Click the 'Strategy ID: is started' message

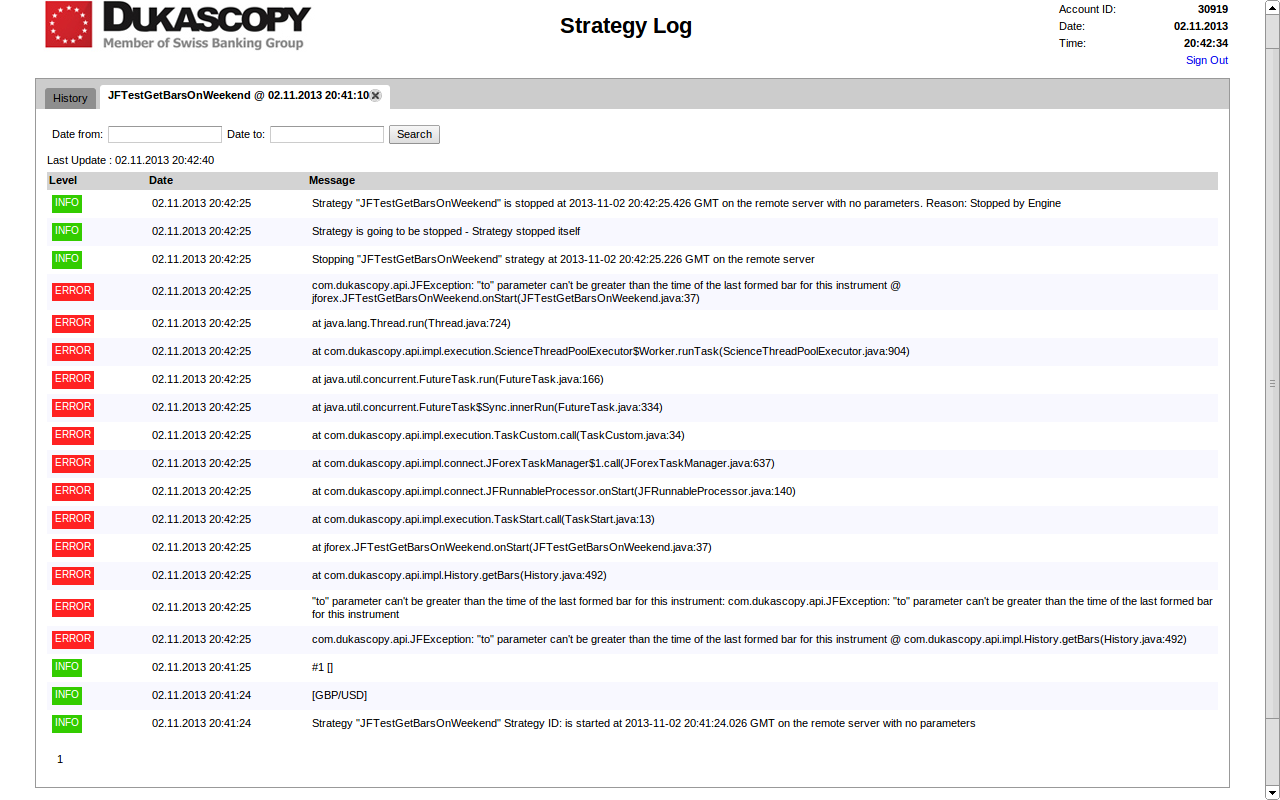pos(643,723)
